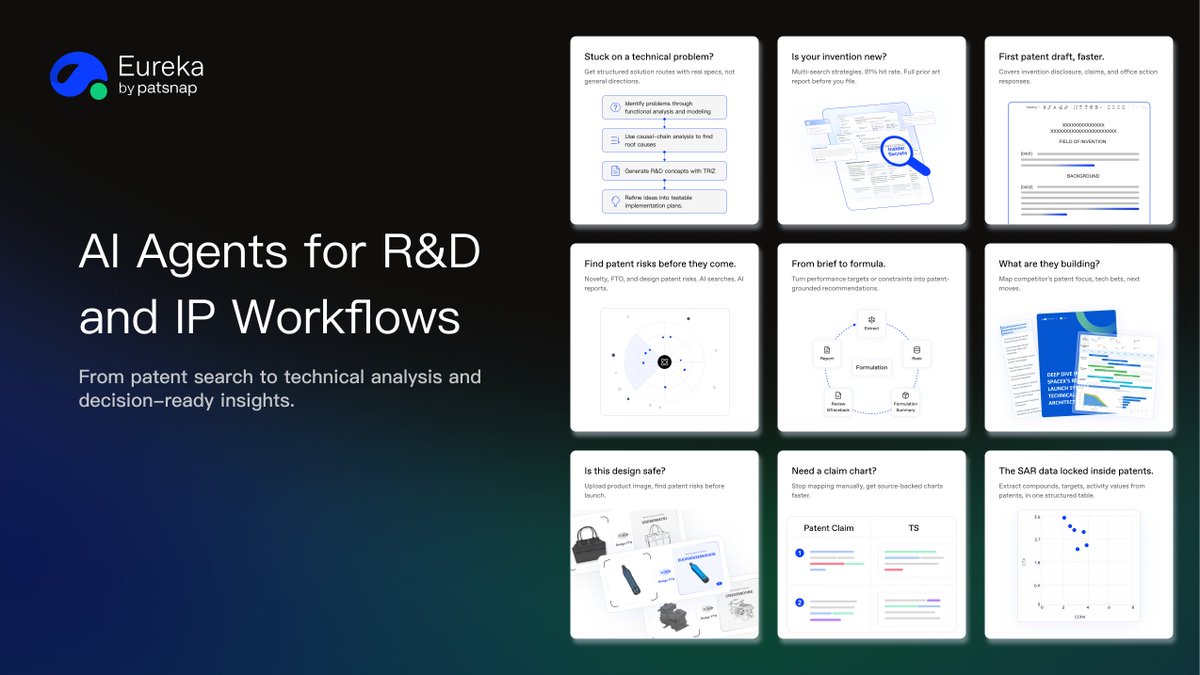Image resolution: width=1200 pixels, height=675 pixels.
Task: Click the Eureka by Patsnap logo
Action: coord(127,76)
